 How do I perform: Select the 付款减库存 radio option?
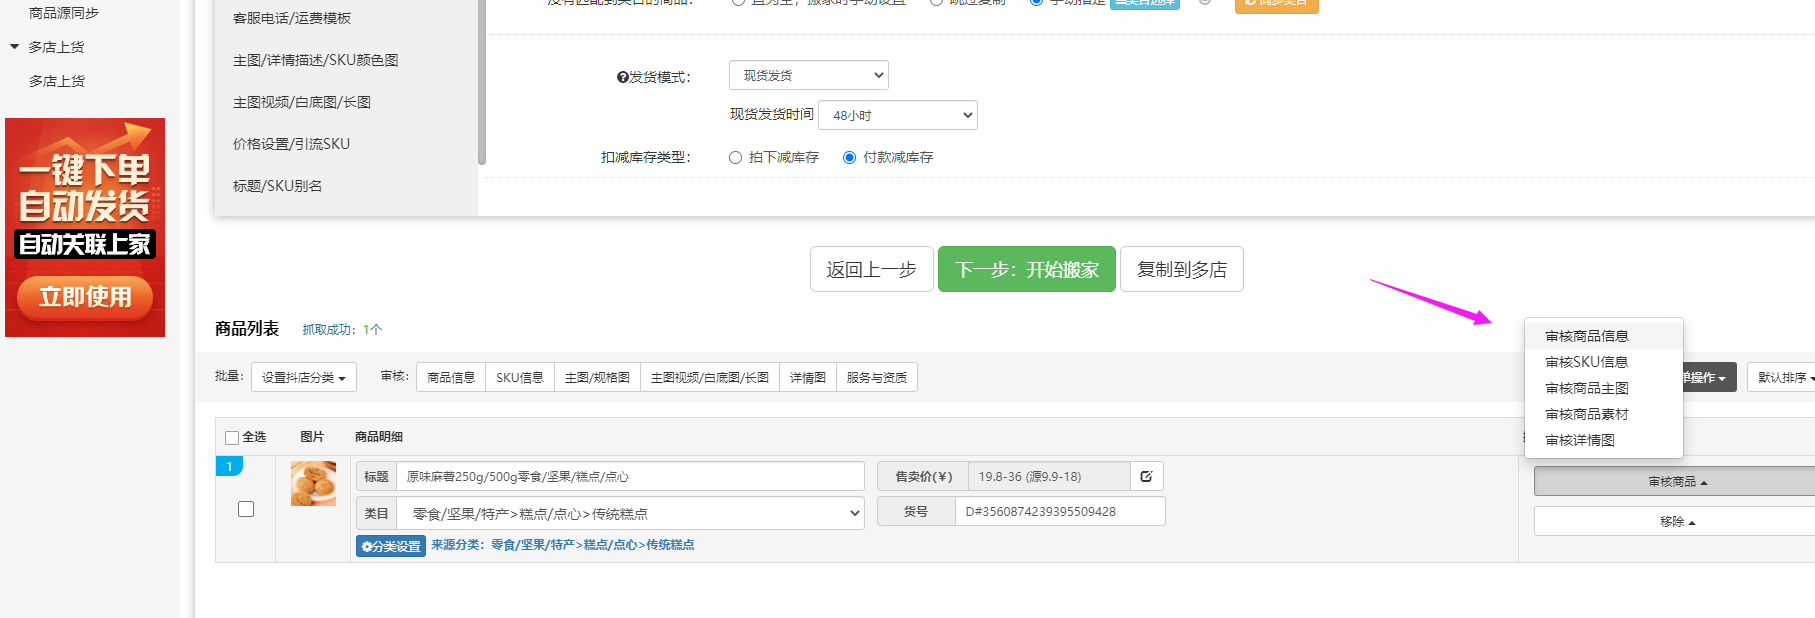click(x=849, y=157)
